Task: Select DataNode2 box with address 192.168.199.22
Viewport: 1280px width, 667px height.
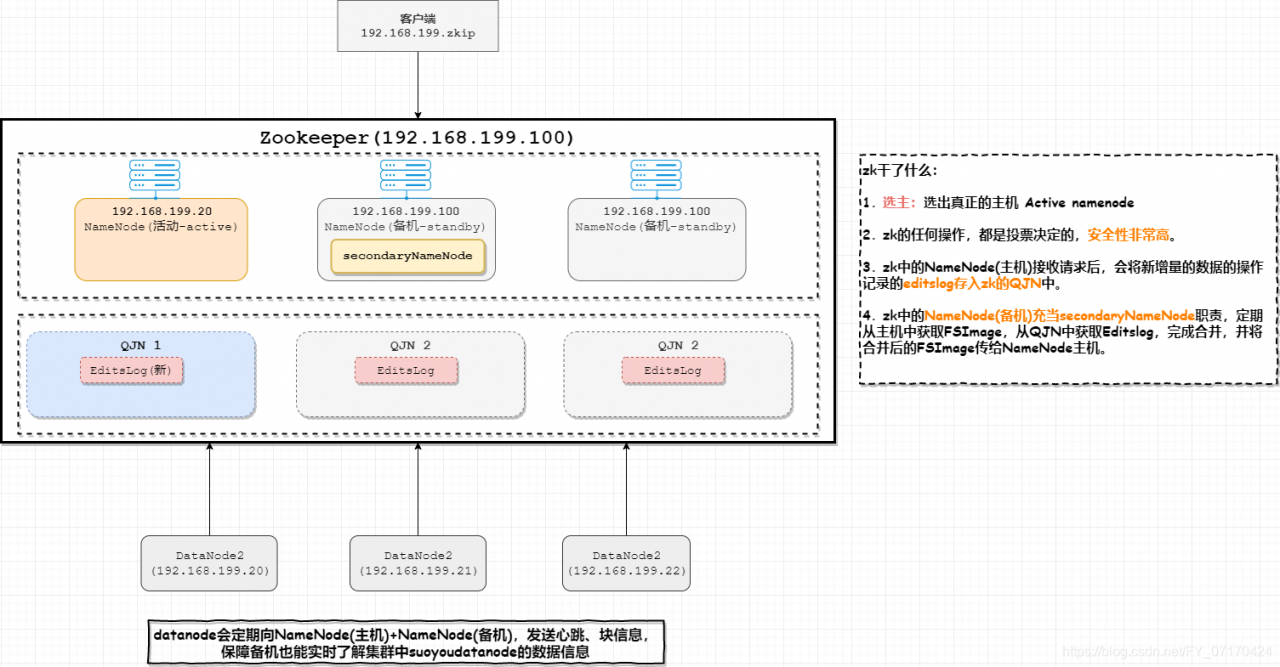Action: (x=626, y=562)
